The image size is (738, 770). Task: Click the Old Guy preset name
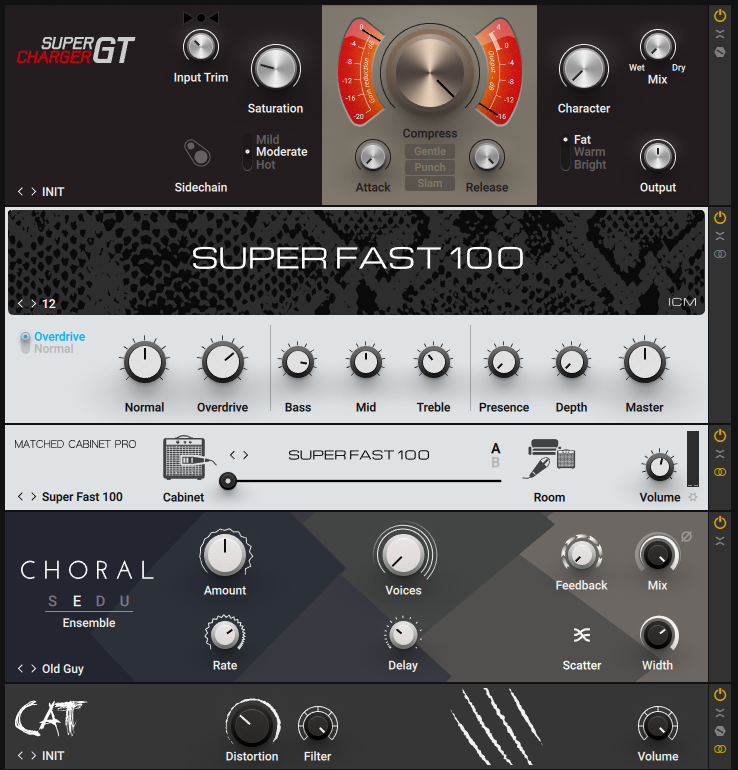(63, 669)
